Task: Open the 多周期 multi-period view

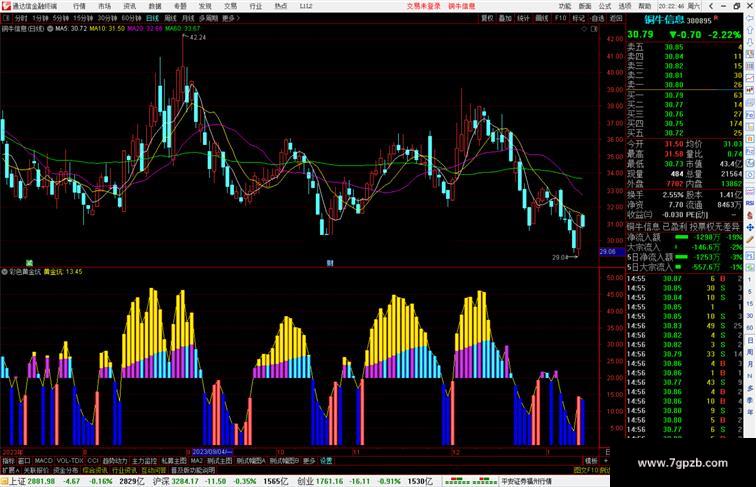Action: pyautogui.click(x=208, y=18)
